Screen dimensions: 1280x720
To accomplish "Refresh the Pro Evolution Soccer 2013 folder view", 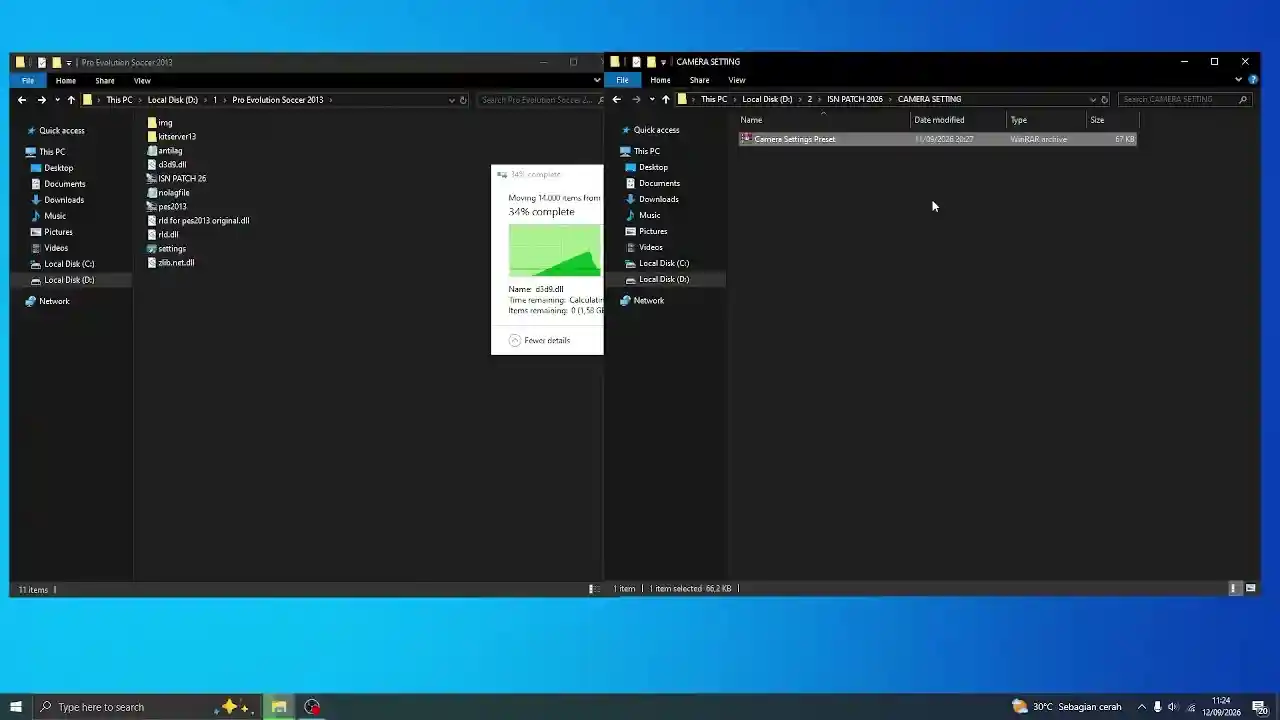I will (x=463, y=100).
